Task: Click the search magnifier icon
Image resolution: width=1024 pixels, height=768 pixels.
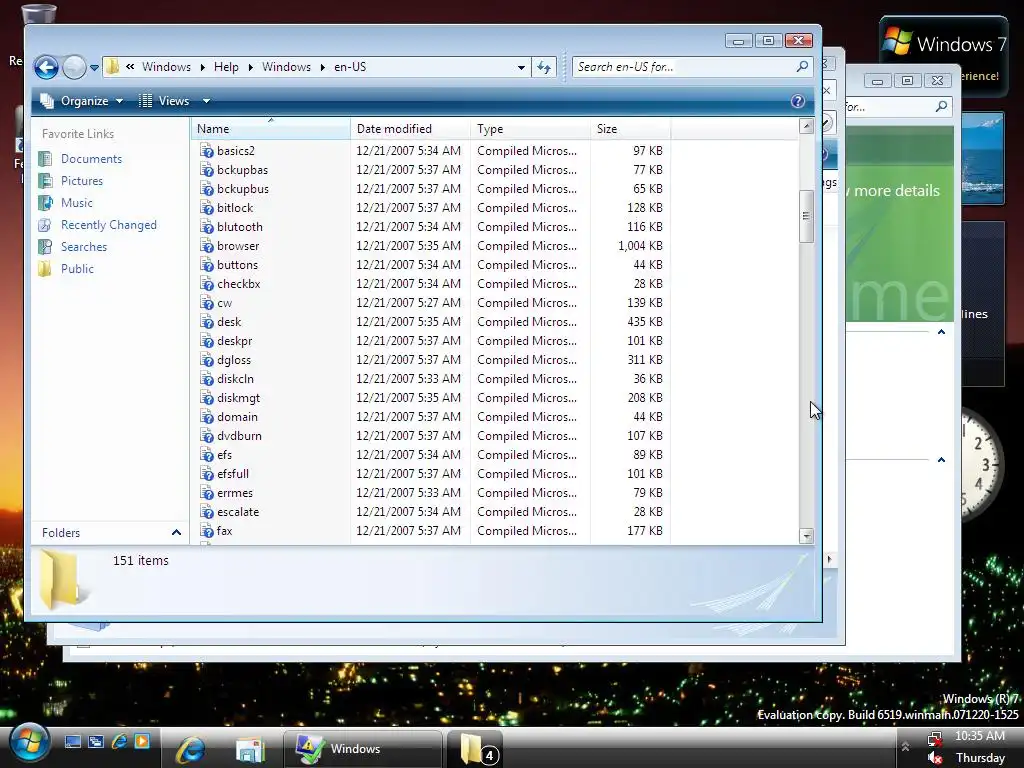Action: coord(803,66)
